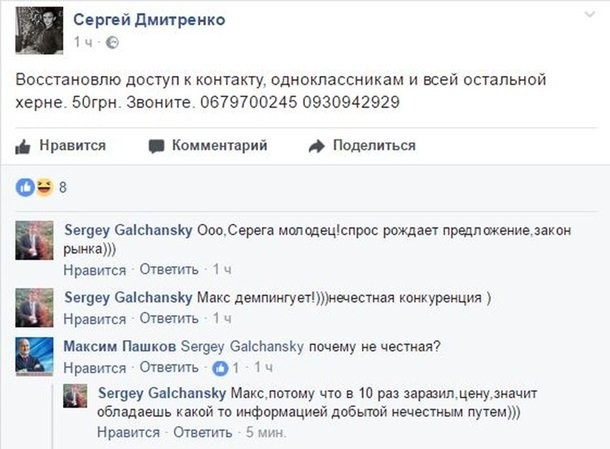Open the reactions count 8
Image resolution: width=610 pixels, height=449 pixels.
tap(63, 187)
